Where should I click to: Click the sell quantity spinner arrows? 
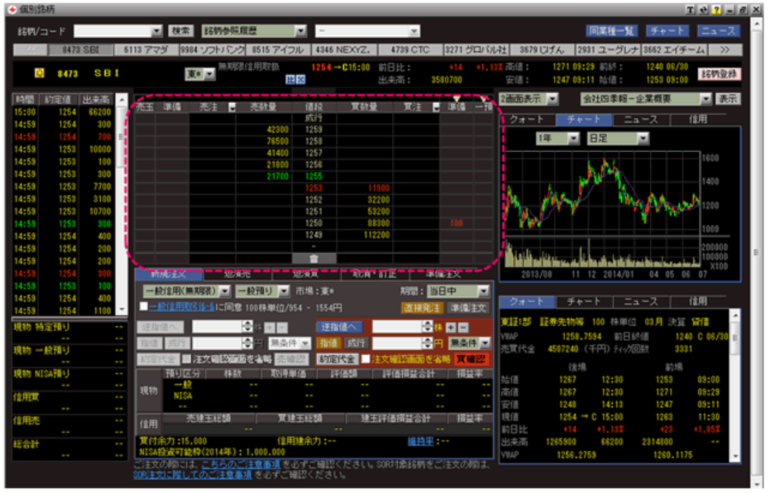click(x=247, y=327)
